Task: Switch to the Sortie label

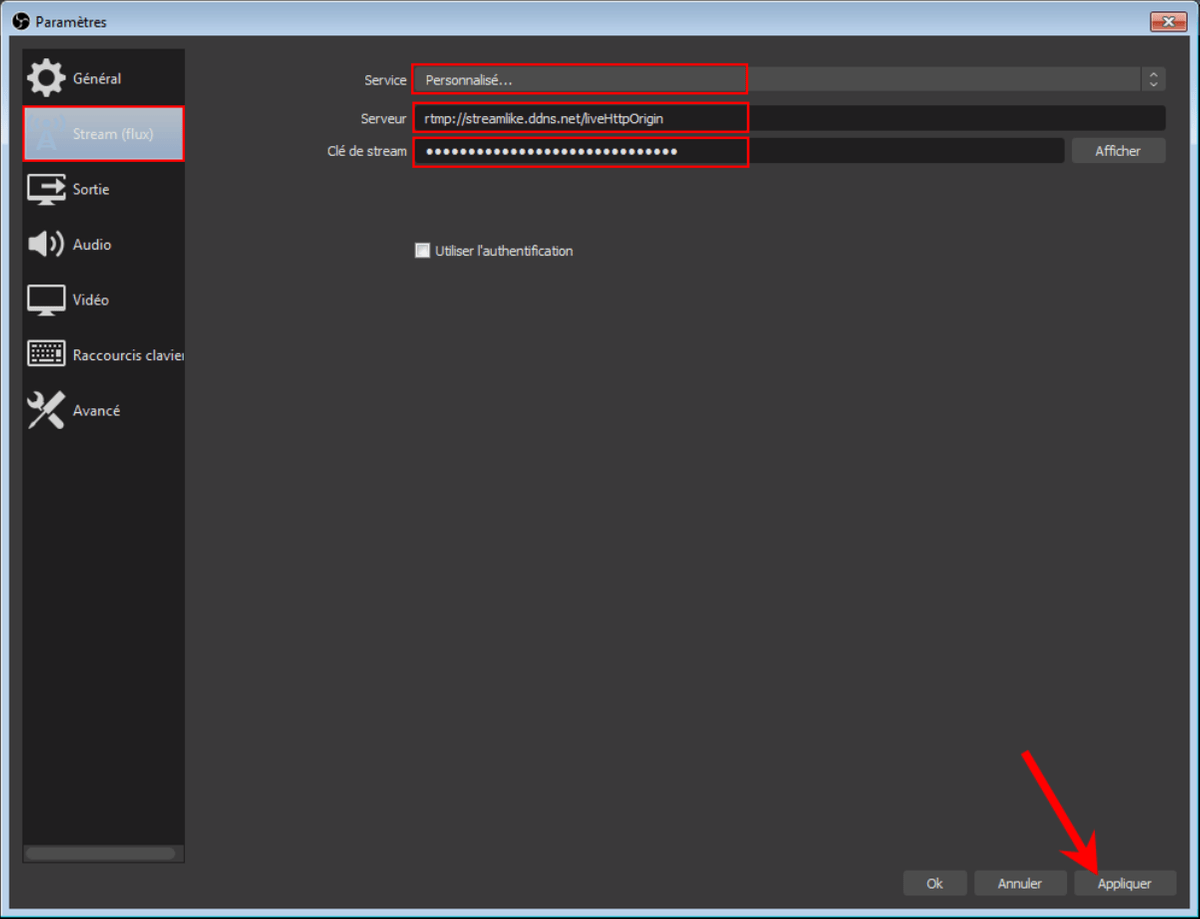Action: tap(91, 190)
